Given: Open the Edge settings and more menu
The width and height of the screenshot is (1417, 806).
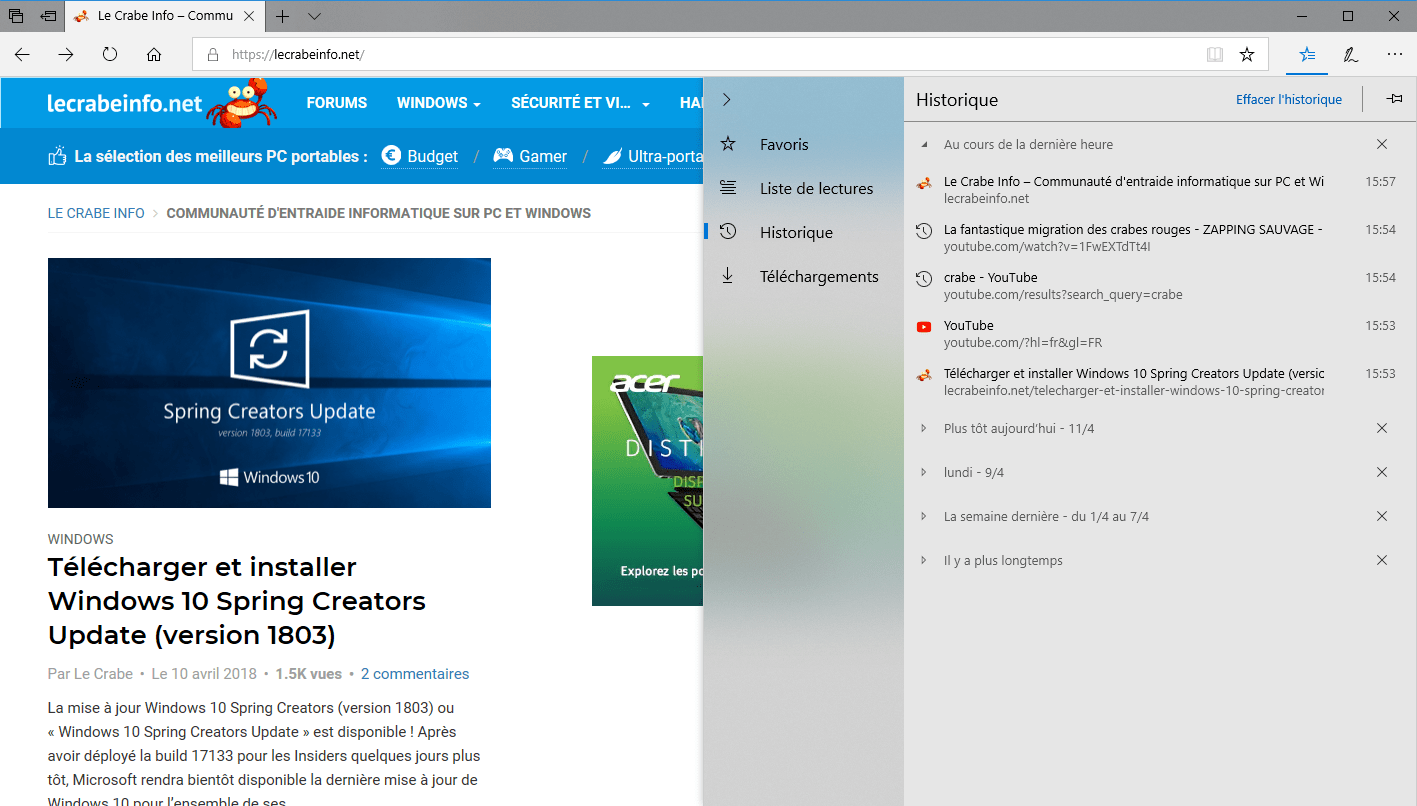Looking at the screenshot, I should click(x=1395, y=55).
